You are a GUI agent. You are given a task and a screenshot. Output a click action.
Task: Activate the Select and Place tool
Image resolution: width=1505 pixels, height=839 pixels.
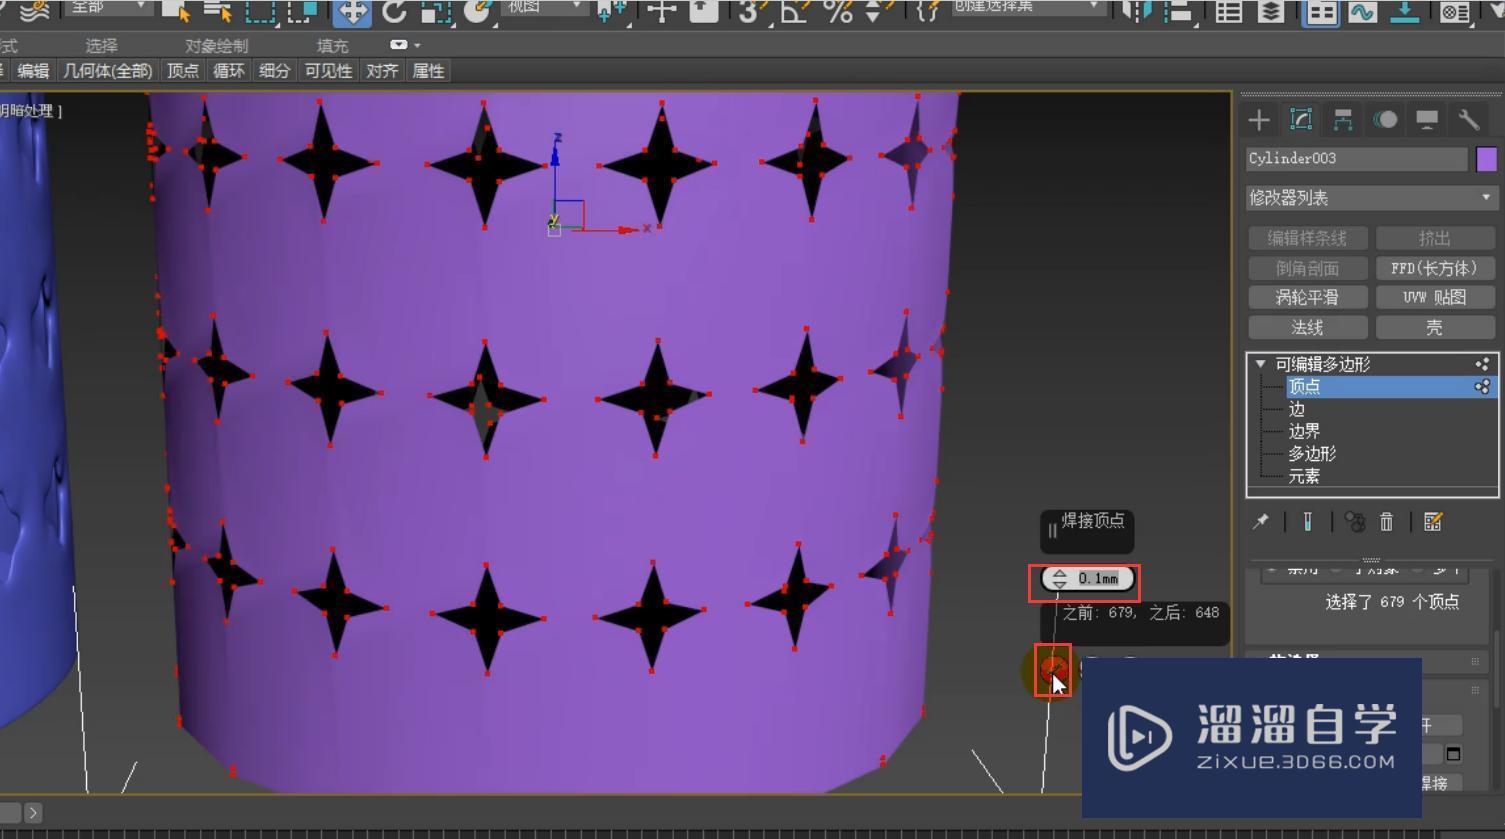[479, 11]
